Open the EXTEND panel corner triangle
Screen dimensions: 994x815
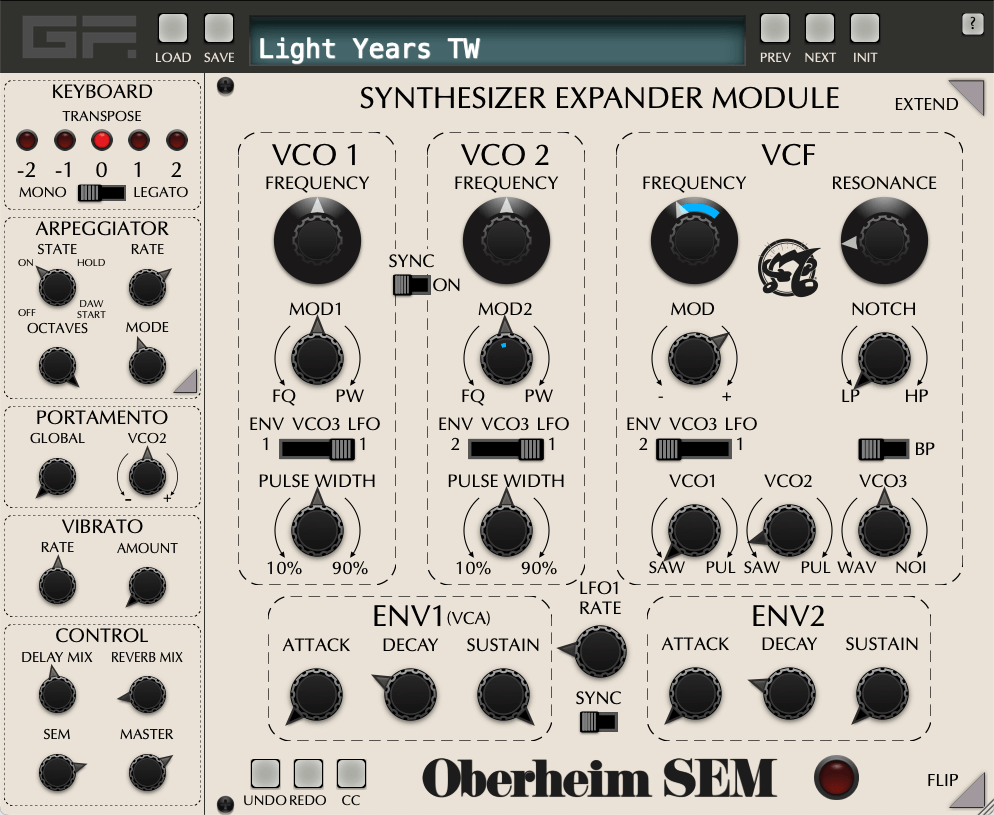(x=970, y=94)
